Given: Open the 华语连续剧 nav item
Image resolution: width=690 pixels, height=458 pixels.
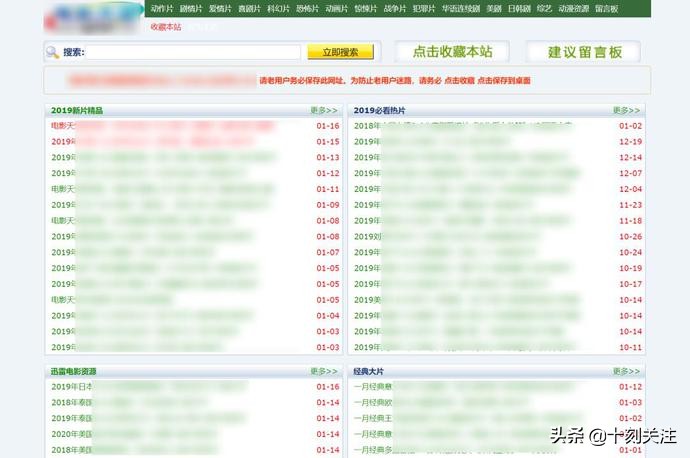Looking at the screenshot, I should tap(461, 8).
